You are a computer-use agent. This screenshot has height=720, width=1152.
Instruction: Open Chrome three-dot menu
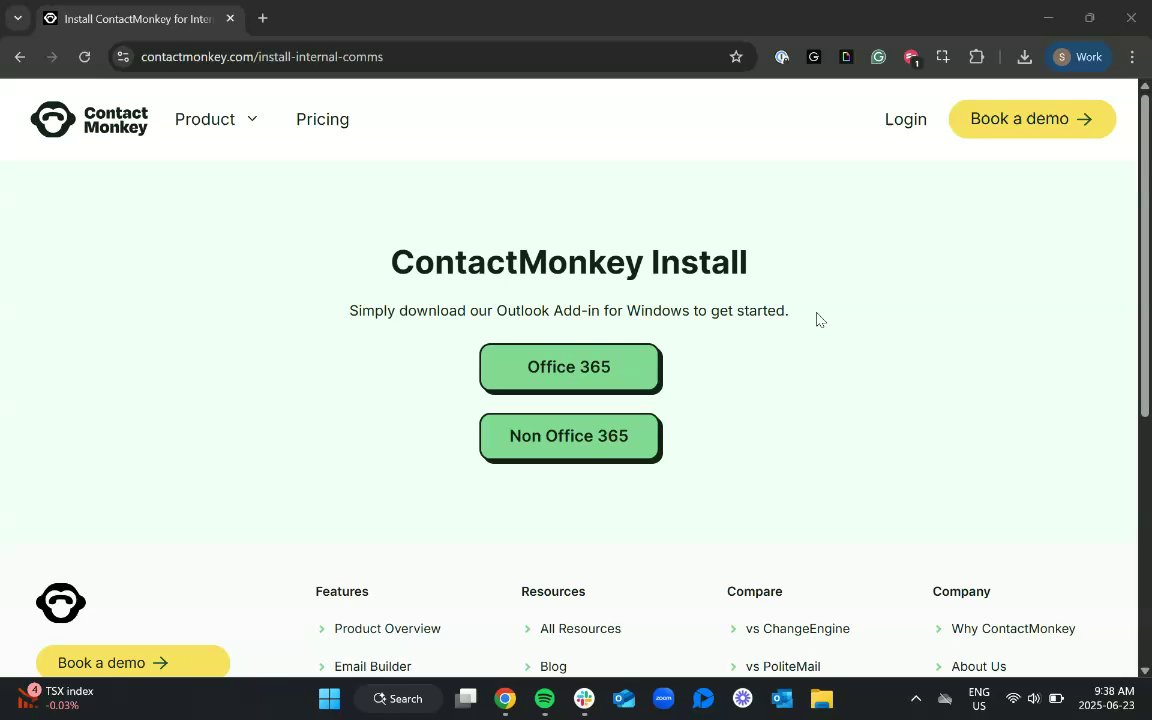tap(1131, 57)
